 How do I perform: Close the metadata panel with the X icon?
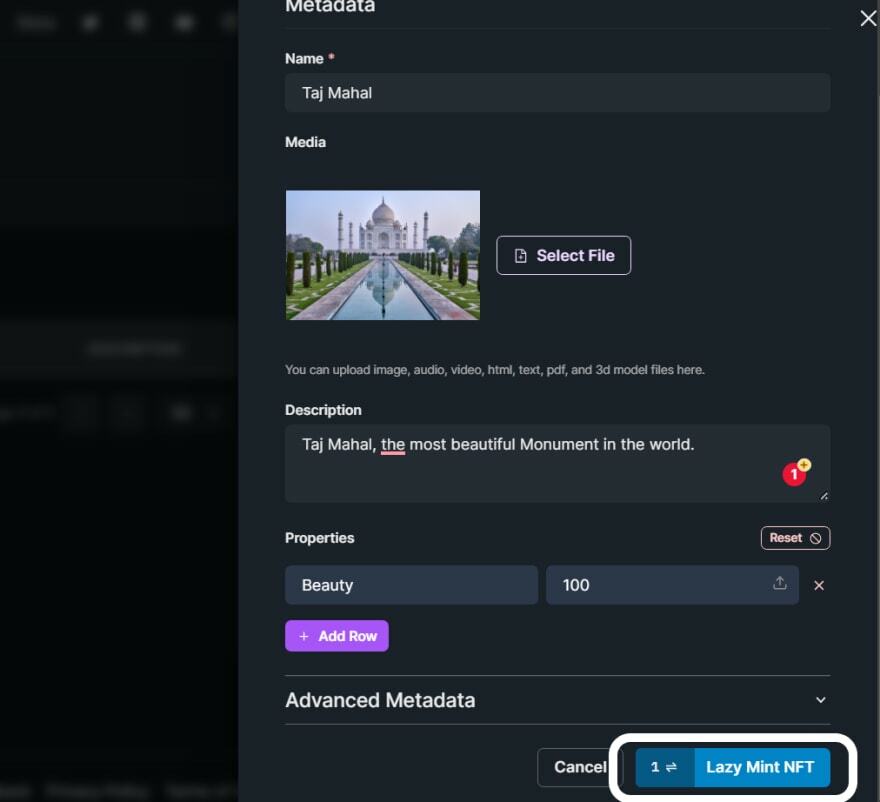[x=868, y=18]
